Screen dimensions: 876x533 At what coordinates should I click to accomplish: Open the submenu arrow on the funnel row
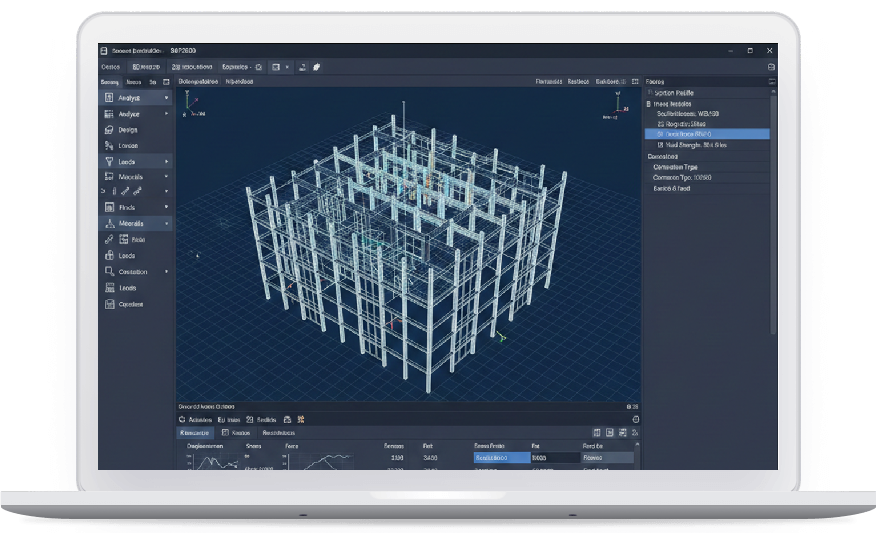(166, 161)
